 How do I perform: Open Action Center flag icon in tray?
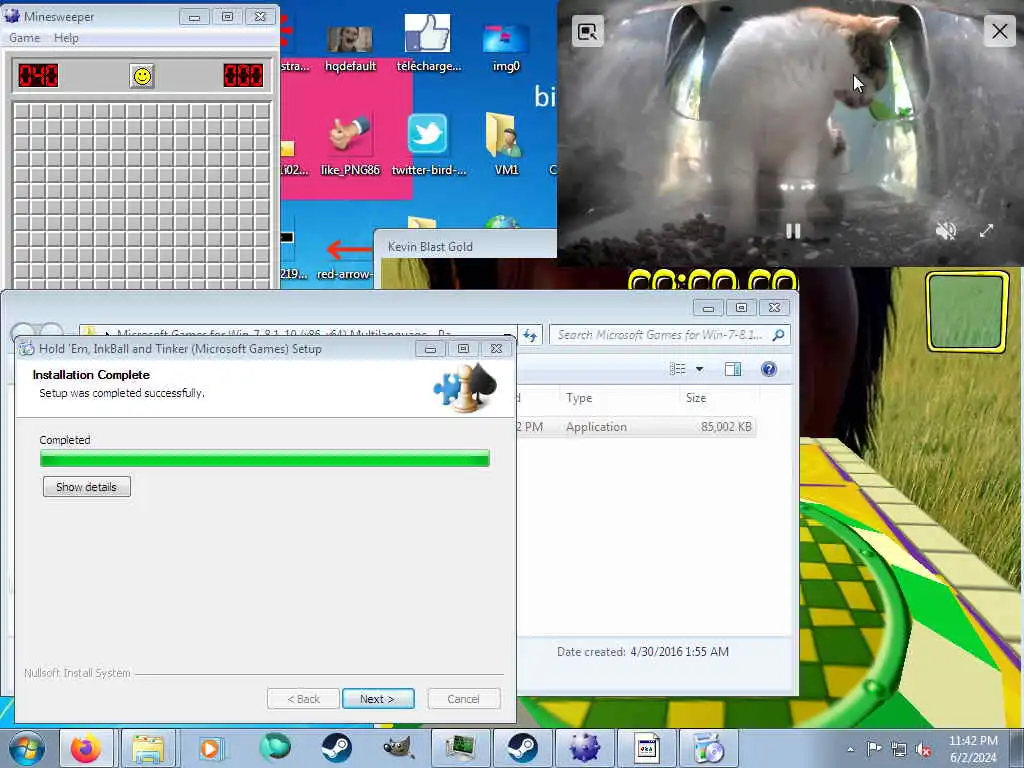874,748
